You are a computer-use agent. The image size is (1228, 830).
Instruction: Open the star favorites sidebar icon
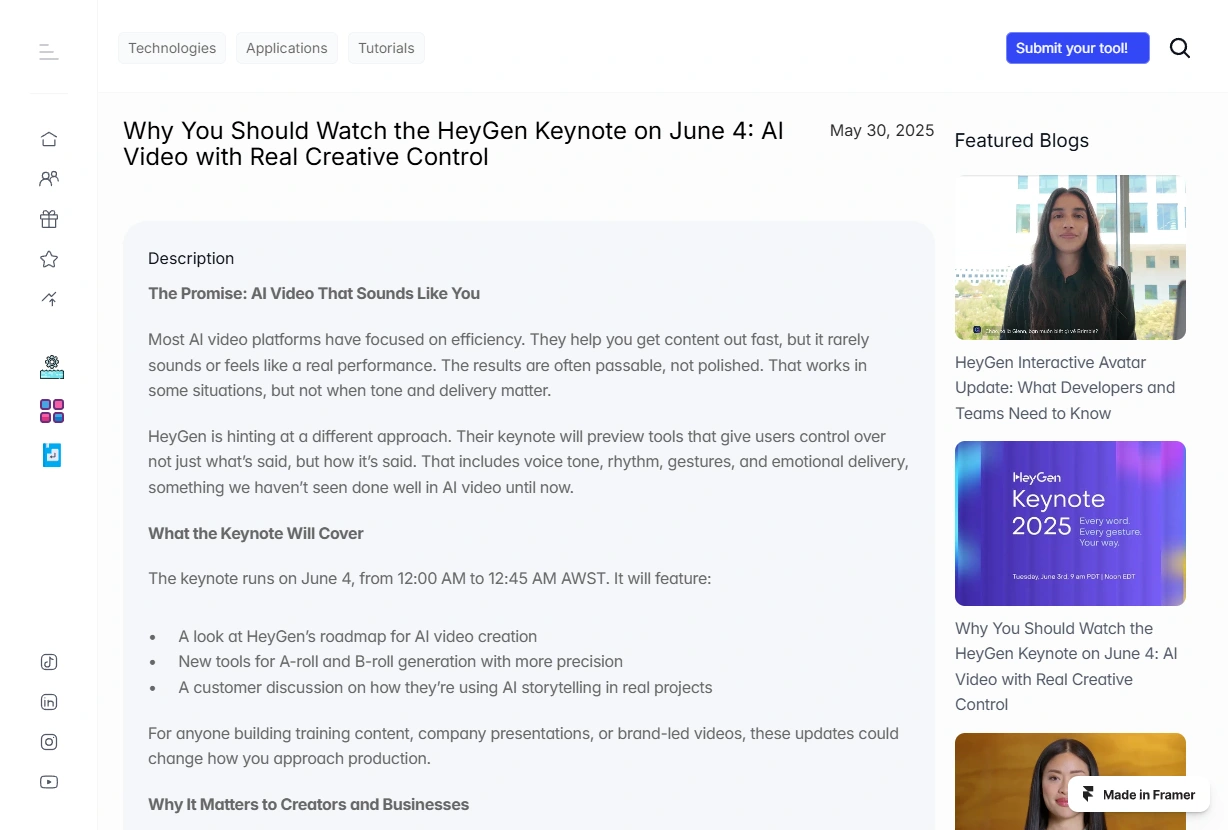(x=49, y=259)
